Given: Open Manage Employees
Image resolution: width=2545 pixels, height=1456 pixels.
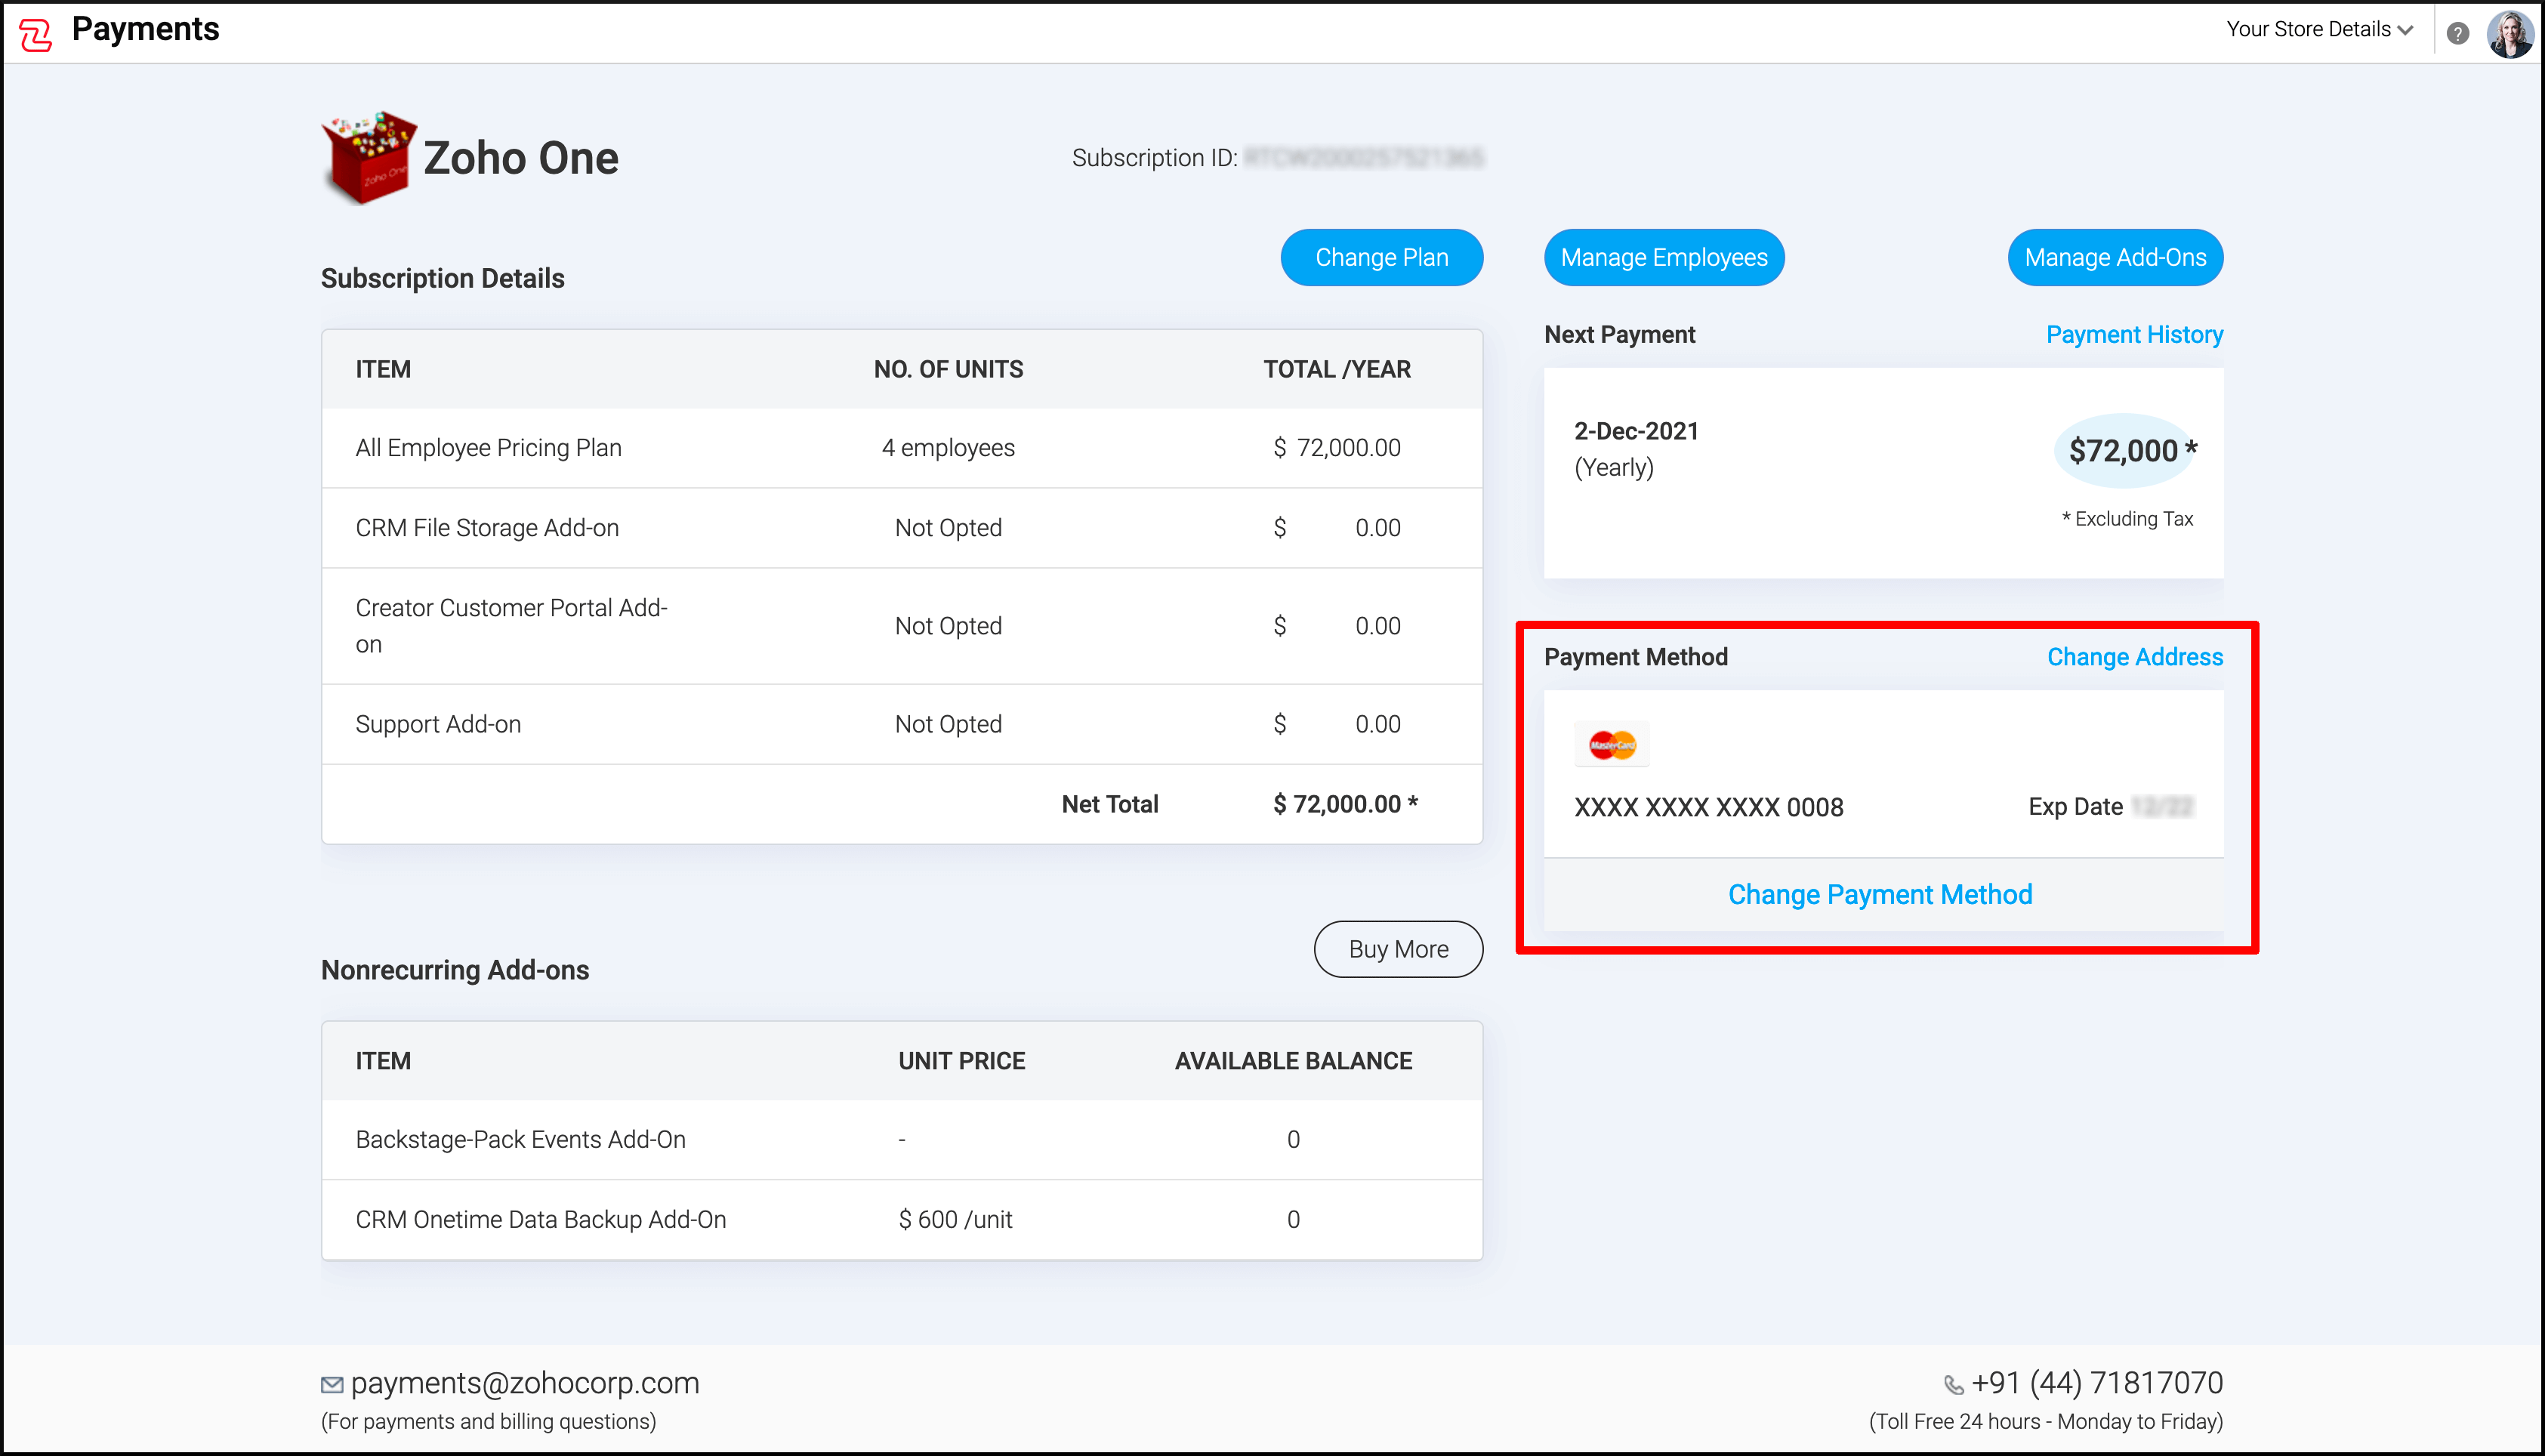Looking at the screenshot, I should tap(1663, 257).
